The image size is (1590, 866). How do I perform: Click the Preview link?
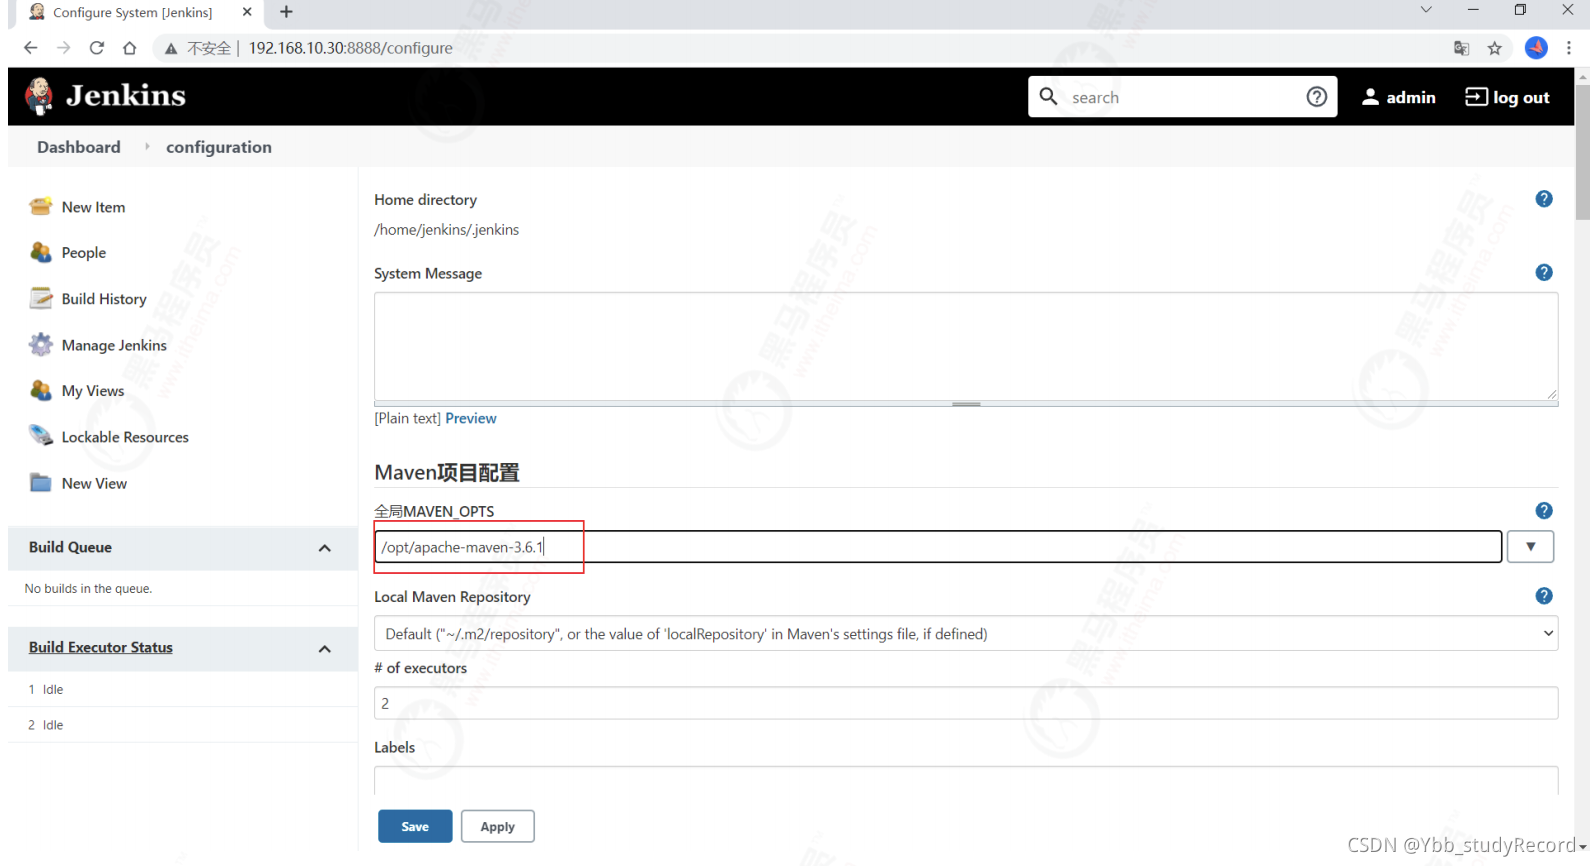(x=471, y=418)
